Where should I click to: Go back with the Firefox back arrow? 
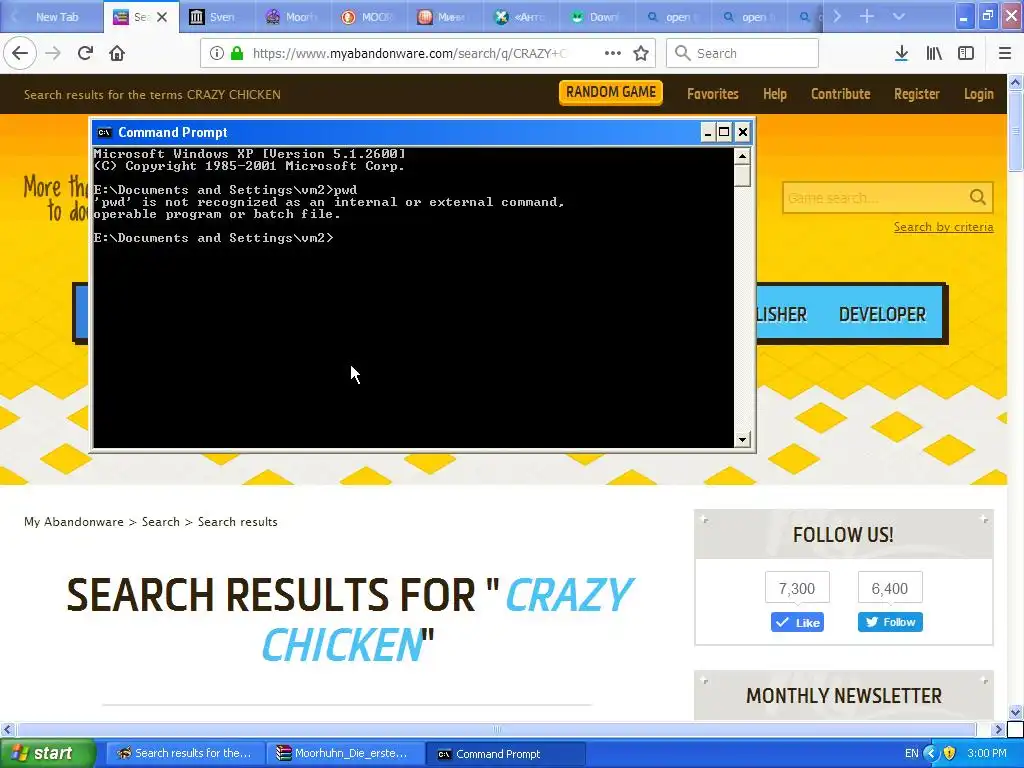[20, 53]
